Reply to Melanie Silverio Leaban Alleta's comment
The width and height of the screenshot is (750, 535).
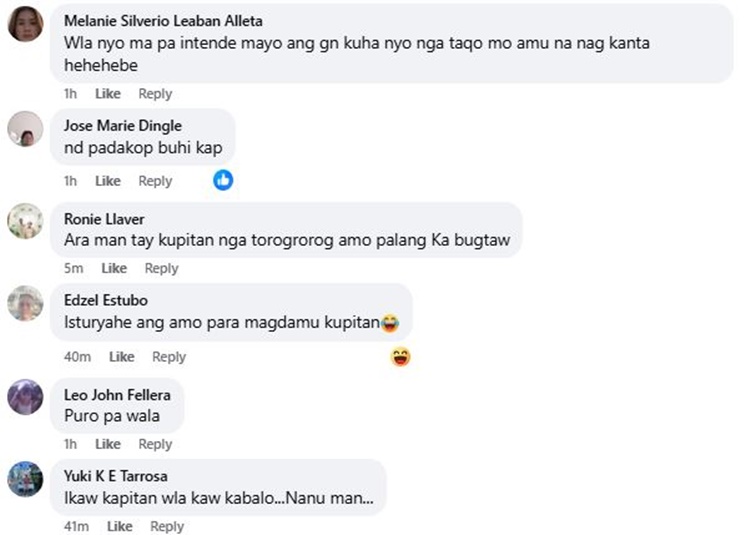pos(155,94)
